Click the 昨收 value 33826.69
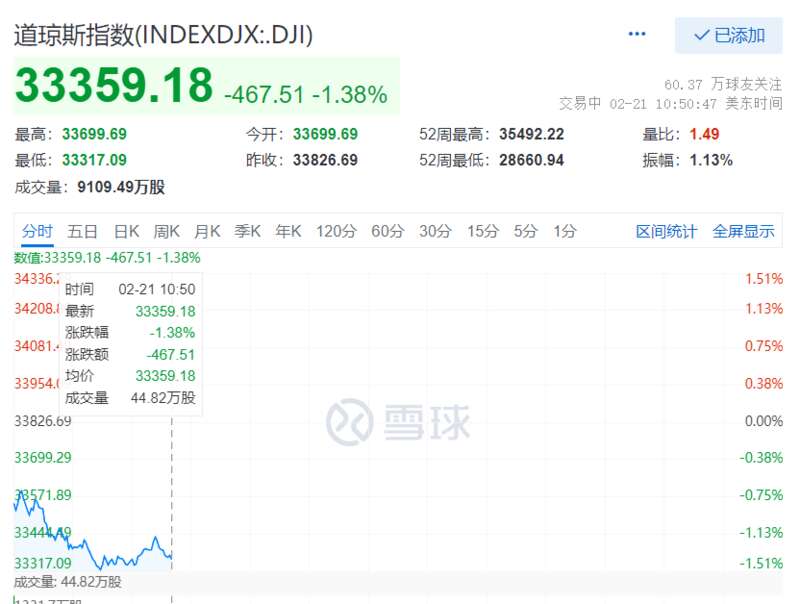The width and height of the screenshot is (800, 604). [x=326, y=160]
